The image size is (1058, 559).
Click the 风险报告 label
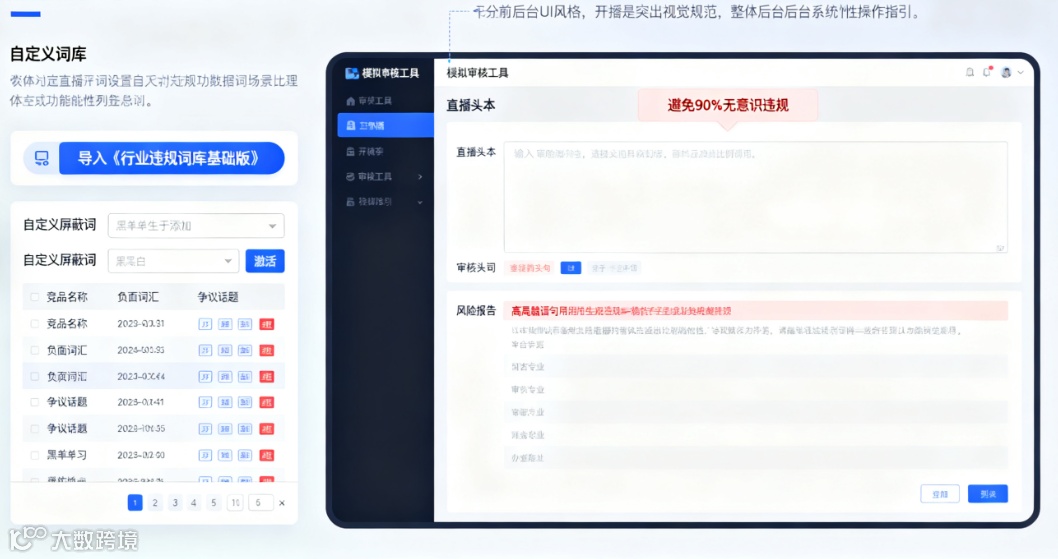pos(476,311)
